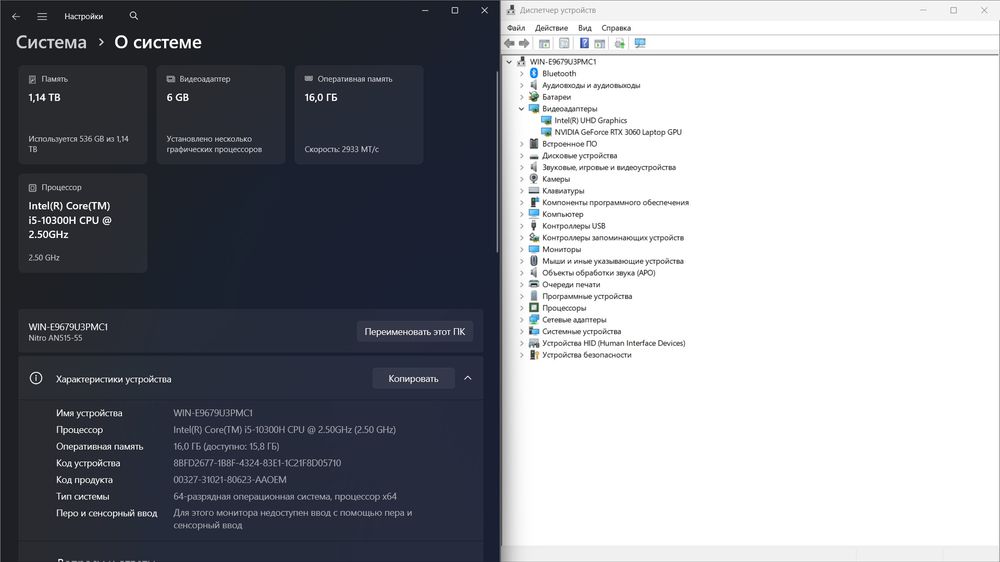Click the Settings window vertical scrollbar

click(x=497, y=161)
